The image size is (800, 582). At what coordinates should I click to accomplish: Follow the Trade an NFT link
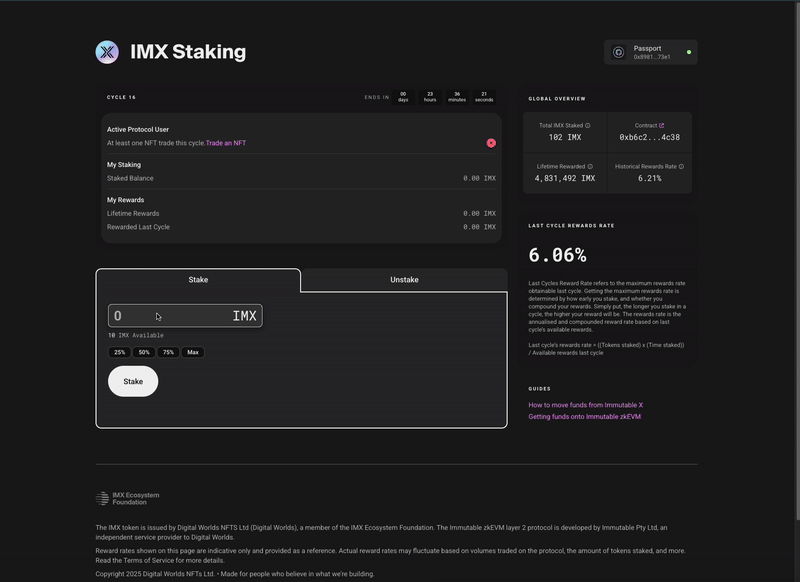(x=226, y=143)
